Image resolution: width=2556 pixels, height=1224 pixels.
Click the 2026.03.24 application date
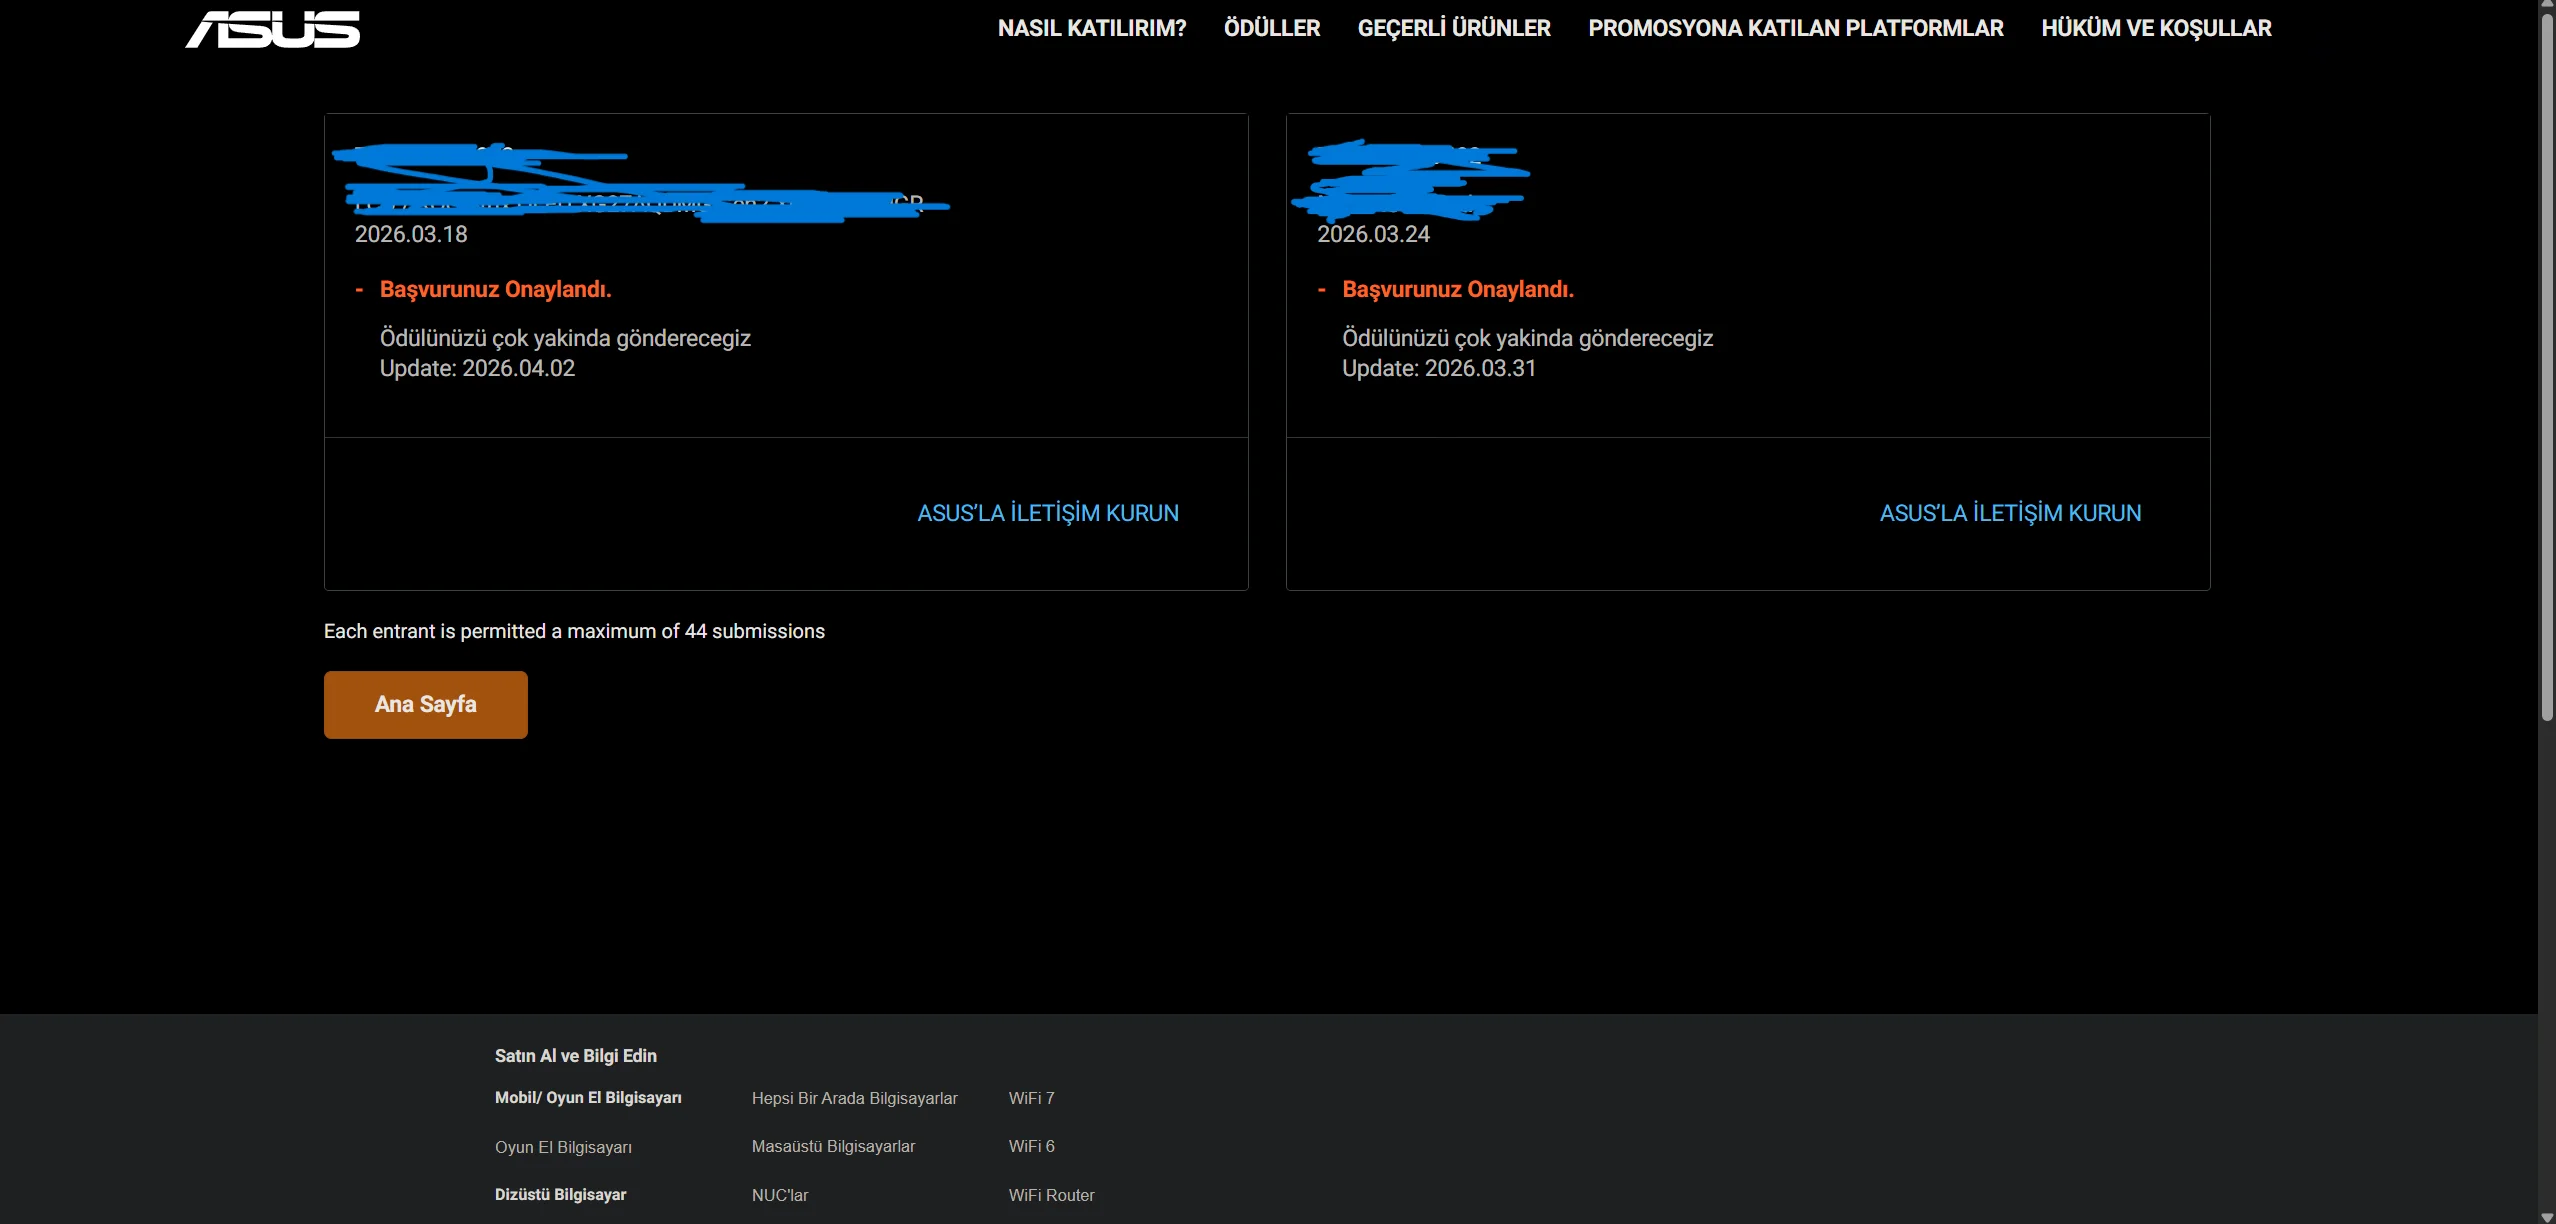point(1373,234)
